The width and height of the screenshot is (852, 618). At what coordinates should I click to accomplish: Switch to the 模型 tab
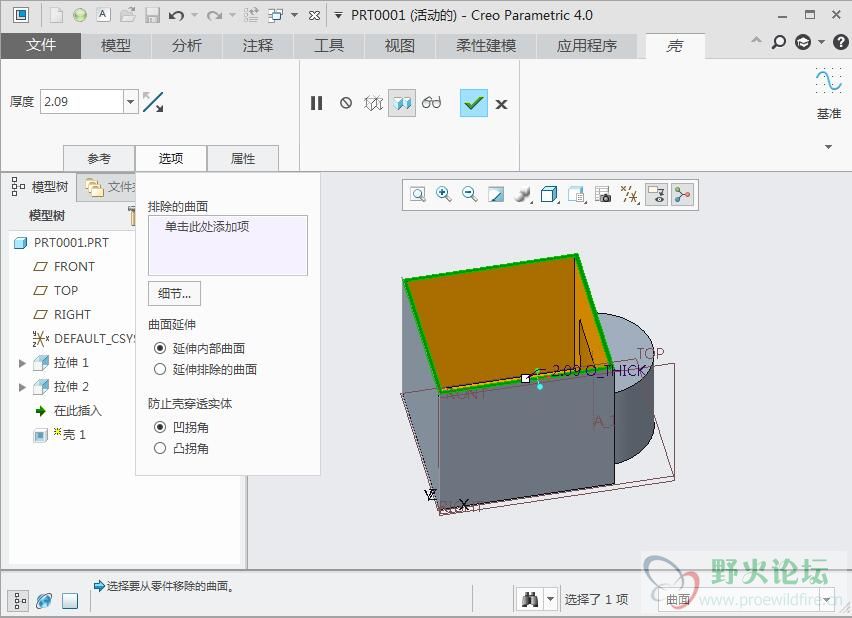click(116, 46)
